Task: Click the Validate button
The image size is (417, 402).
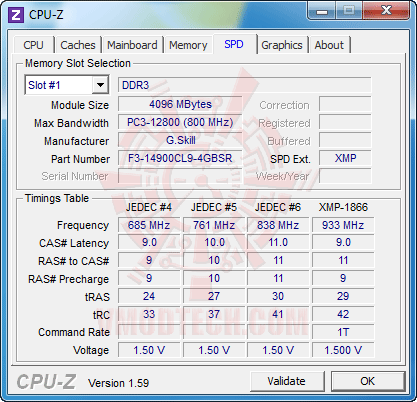Action: [x=287, y=381]
